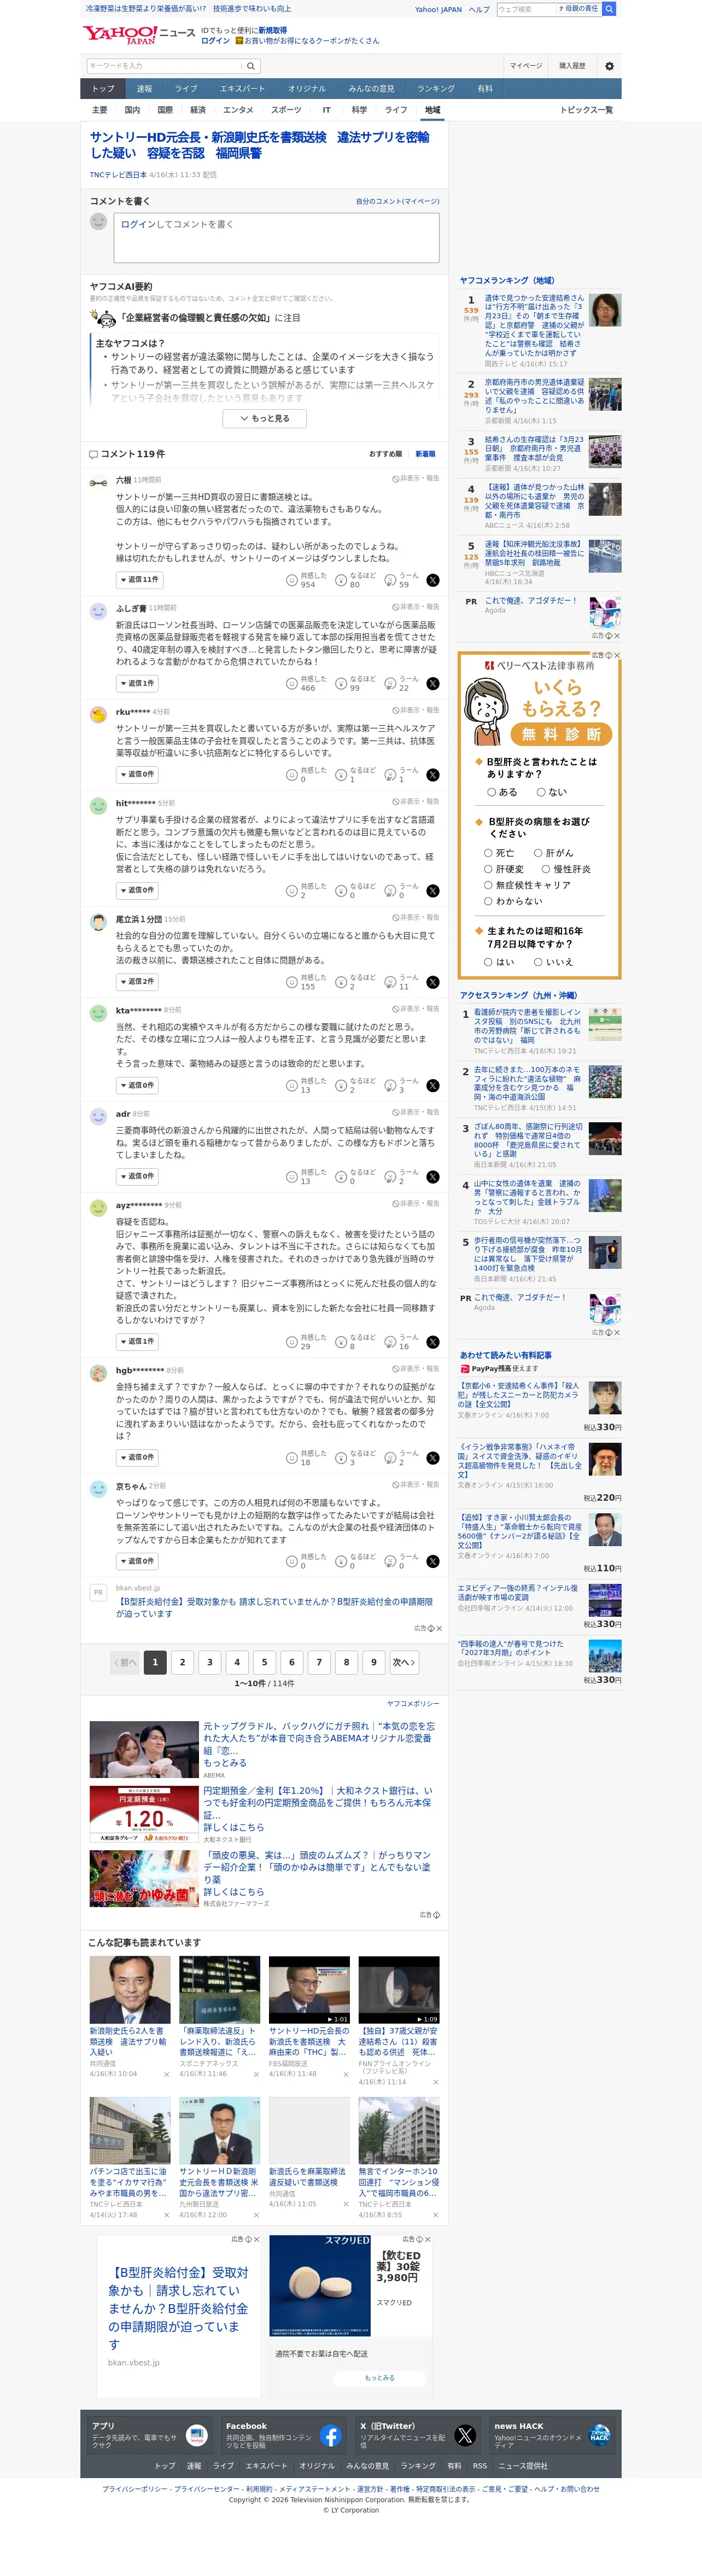The width and height of the screenshot is (702, 2576).
Task: Click the blue web search button
Action: coord(609,9)
